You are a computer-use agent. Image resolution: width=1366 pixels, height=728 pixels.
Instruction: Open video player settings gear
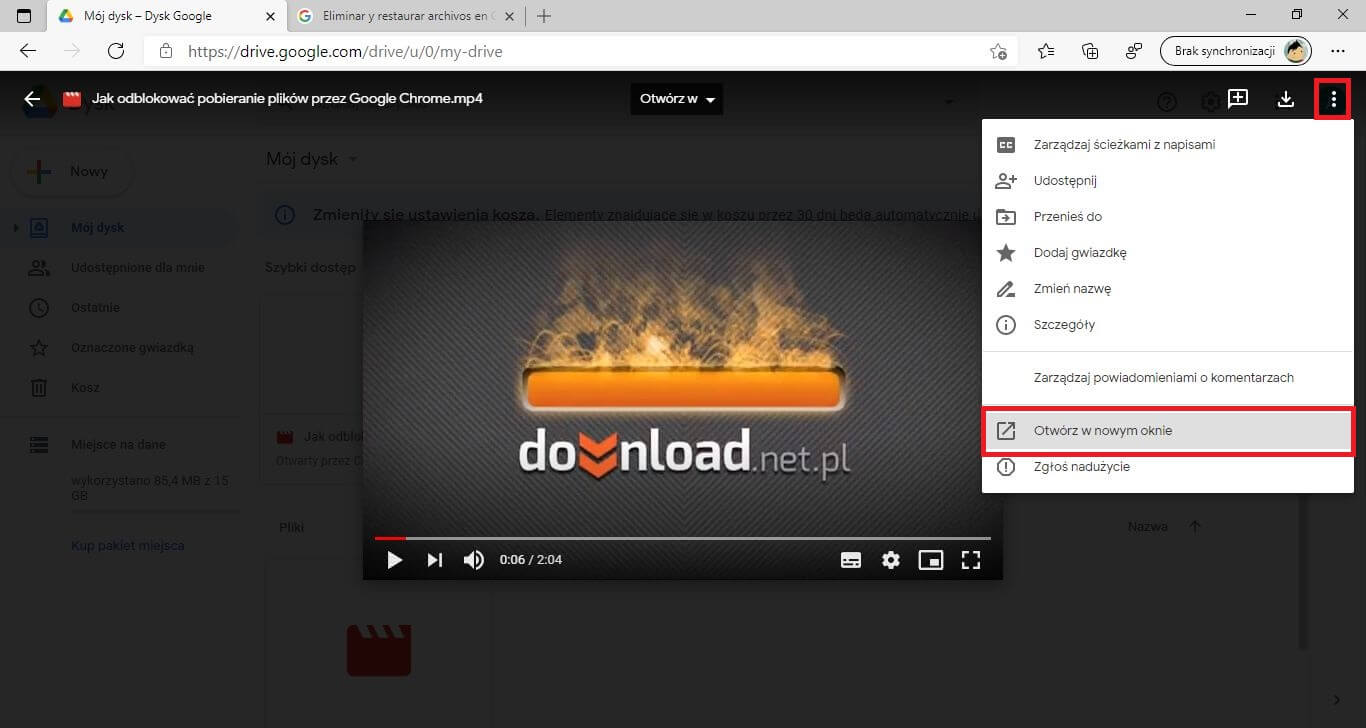pos(891,560)
